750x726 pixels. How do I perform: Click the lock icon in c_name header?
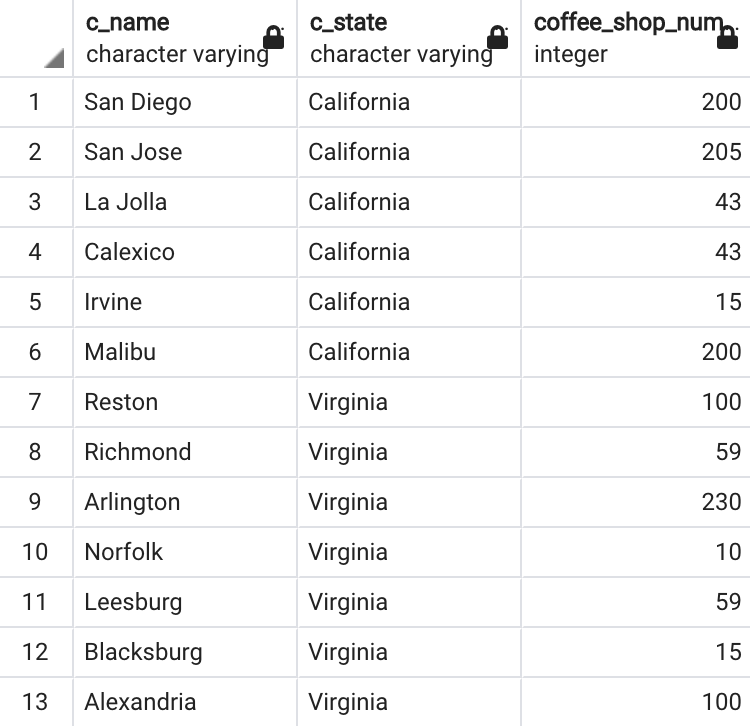(274, 37)
